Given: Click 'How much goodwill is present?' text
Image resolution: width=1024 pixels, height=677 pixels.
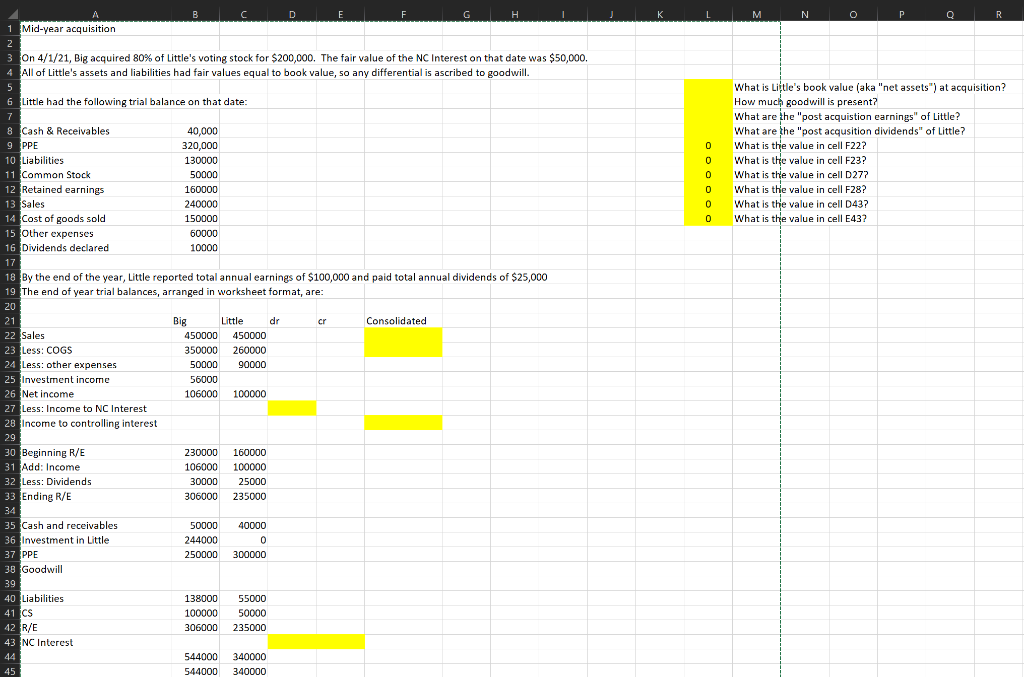Looking at the screenshot, I should 805,102.
